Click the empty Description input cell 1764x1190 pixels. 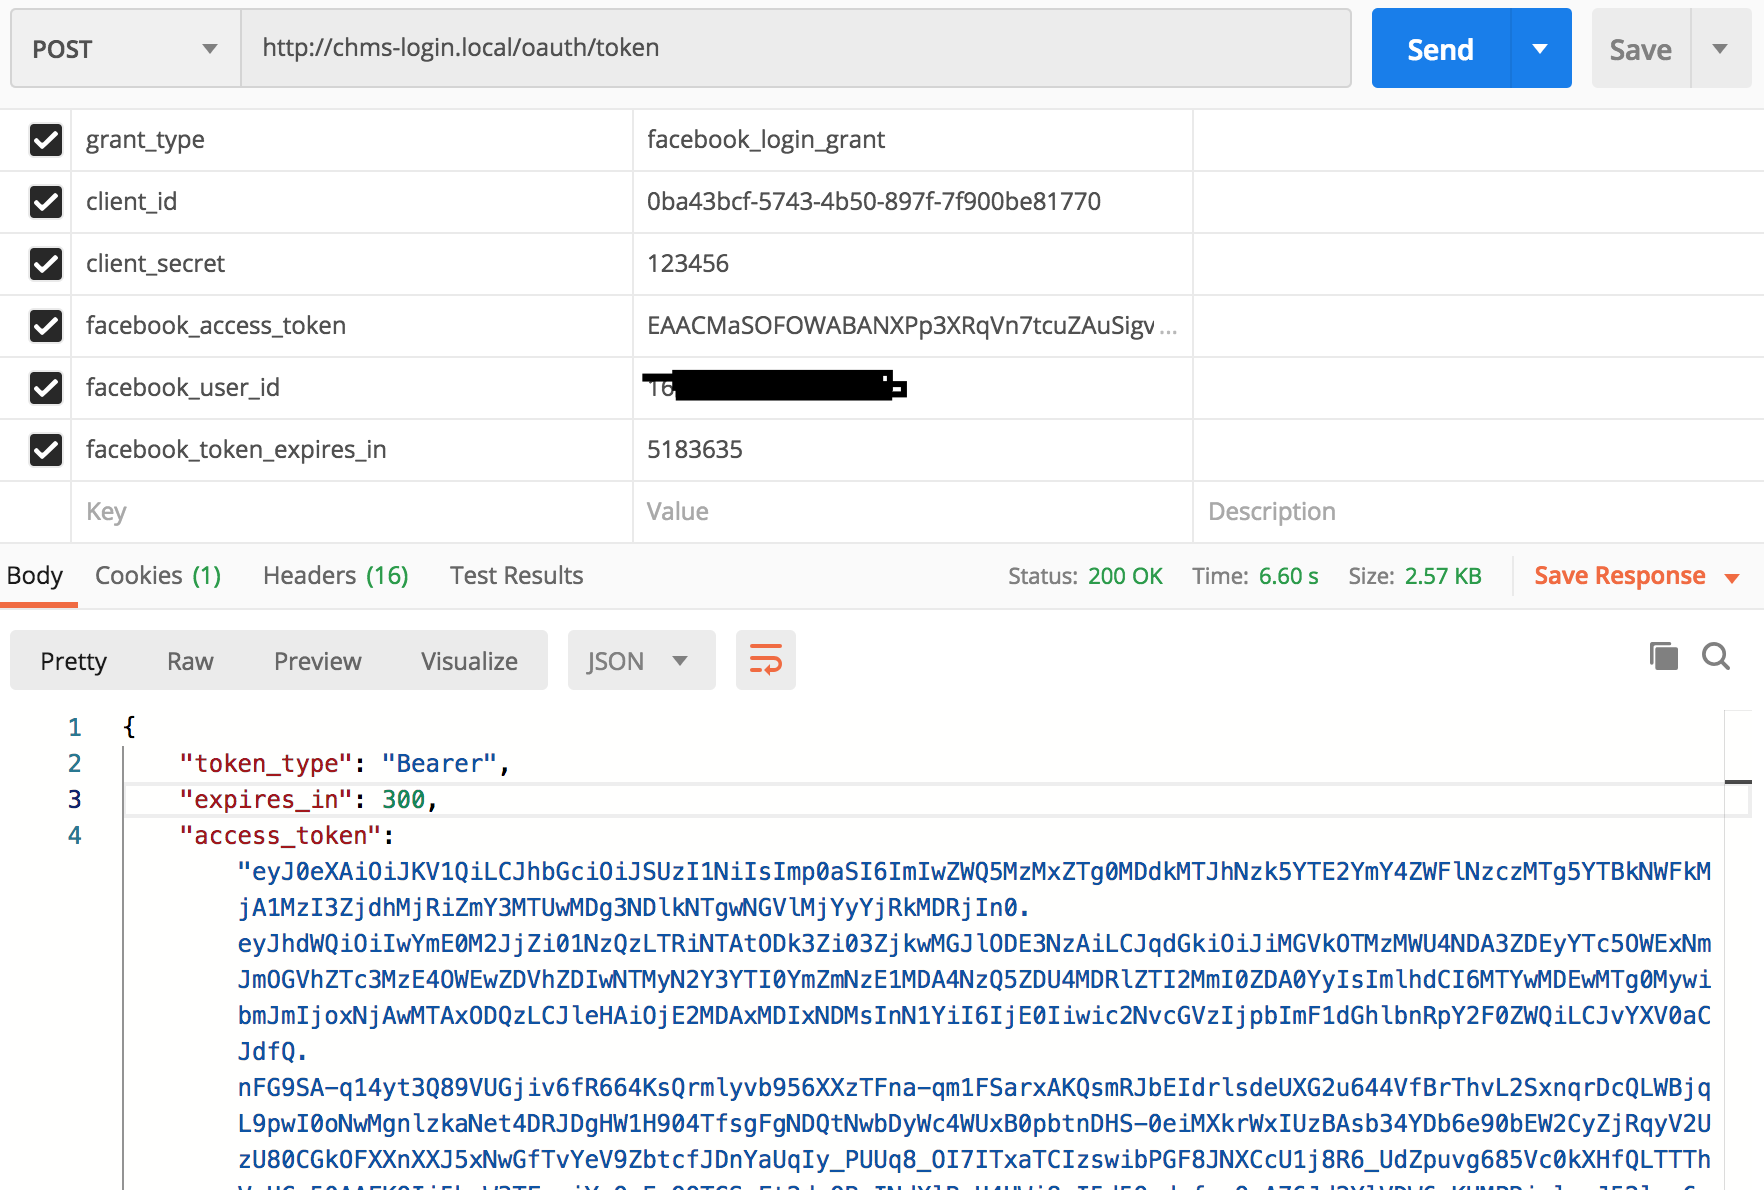tap(1478, 512)
